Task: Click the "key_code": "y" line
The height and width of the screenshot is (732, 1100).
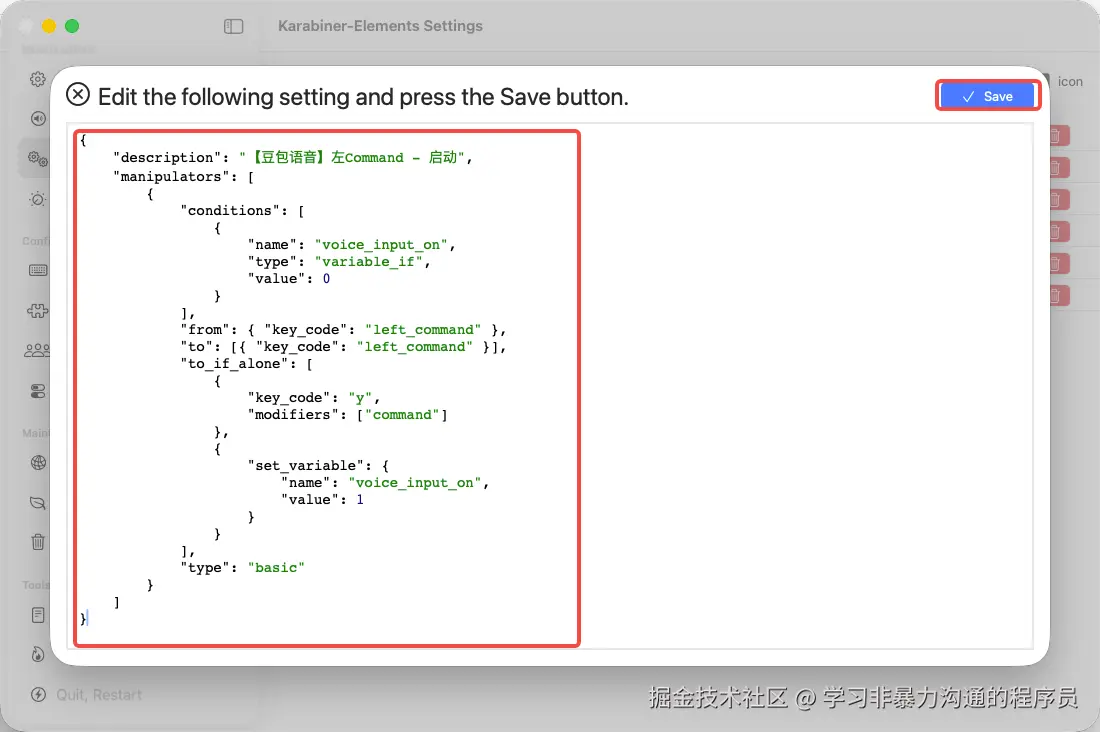Action: pos(313,398)
